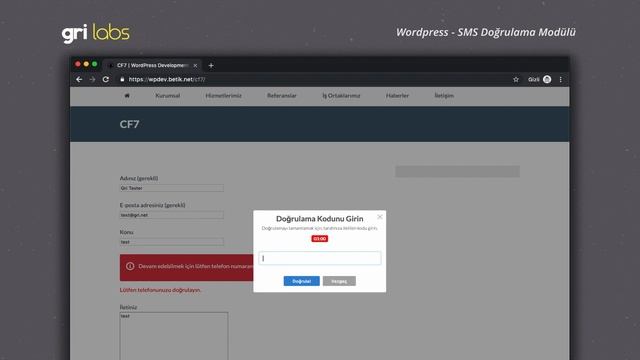Click the browser address bar URL
640x360 pixels.
(x=167, y=79)
